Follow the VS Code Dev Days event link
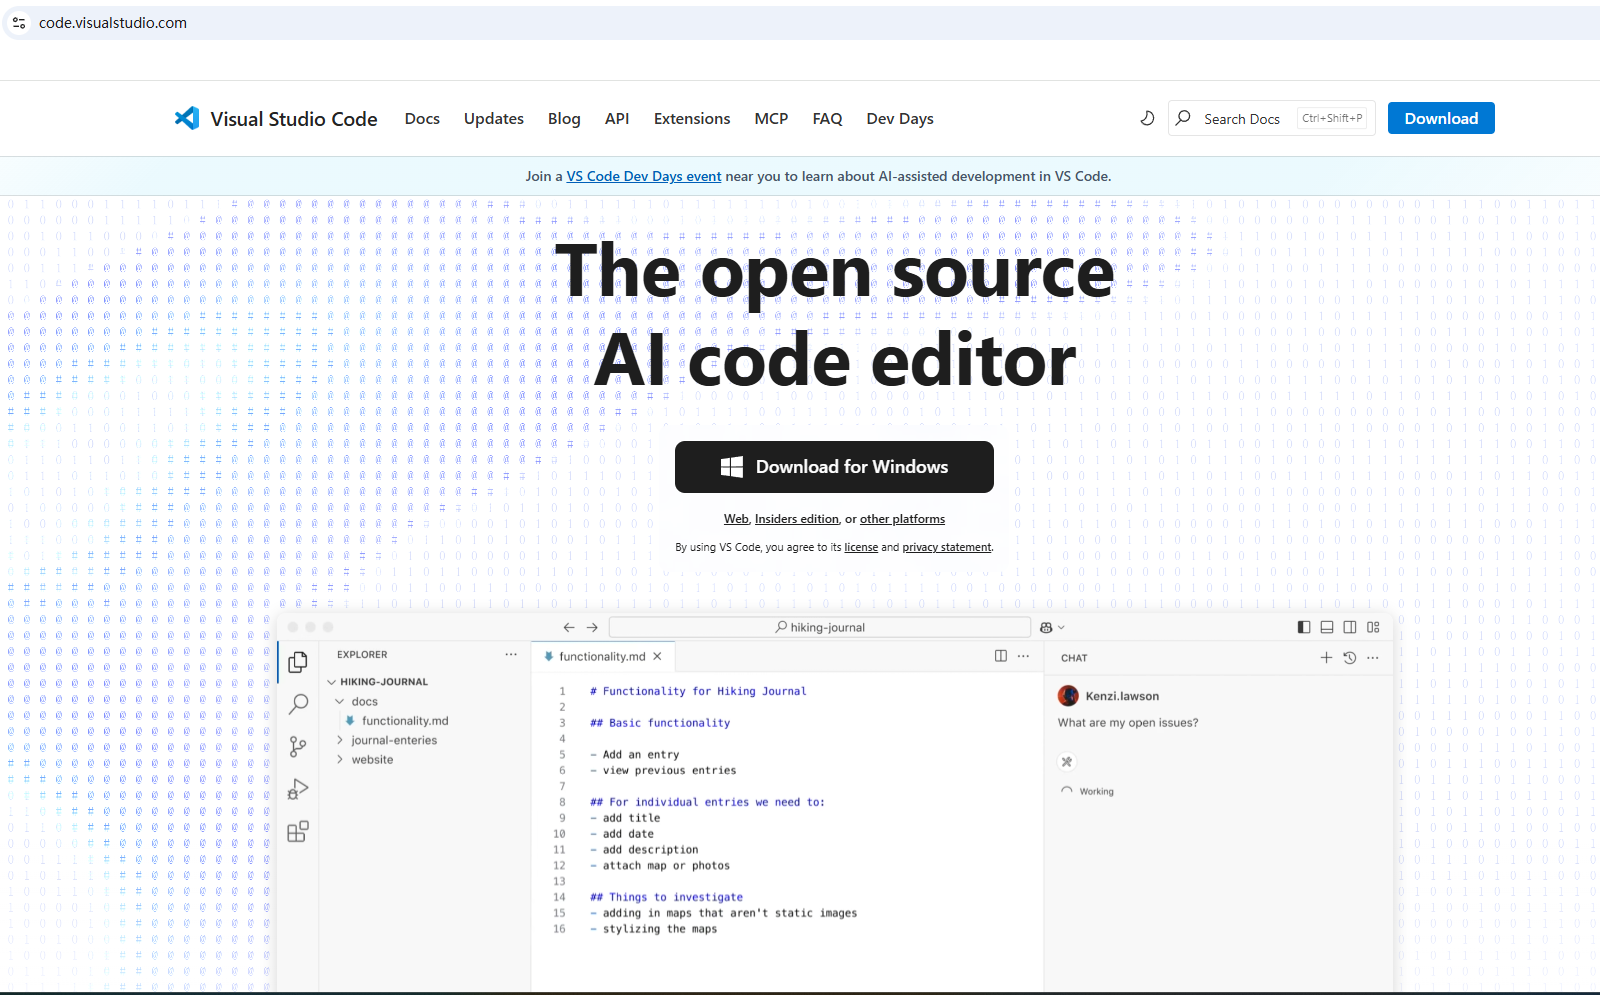1600x995 pixels. click(644, 176)
